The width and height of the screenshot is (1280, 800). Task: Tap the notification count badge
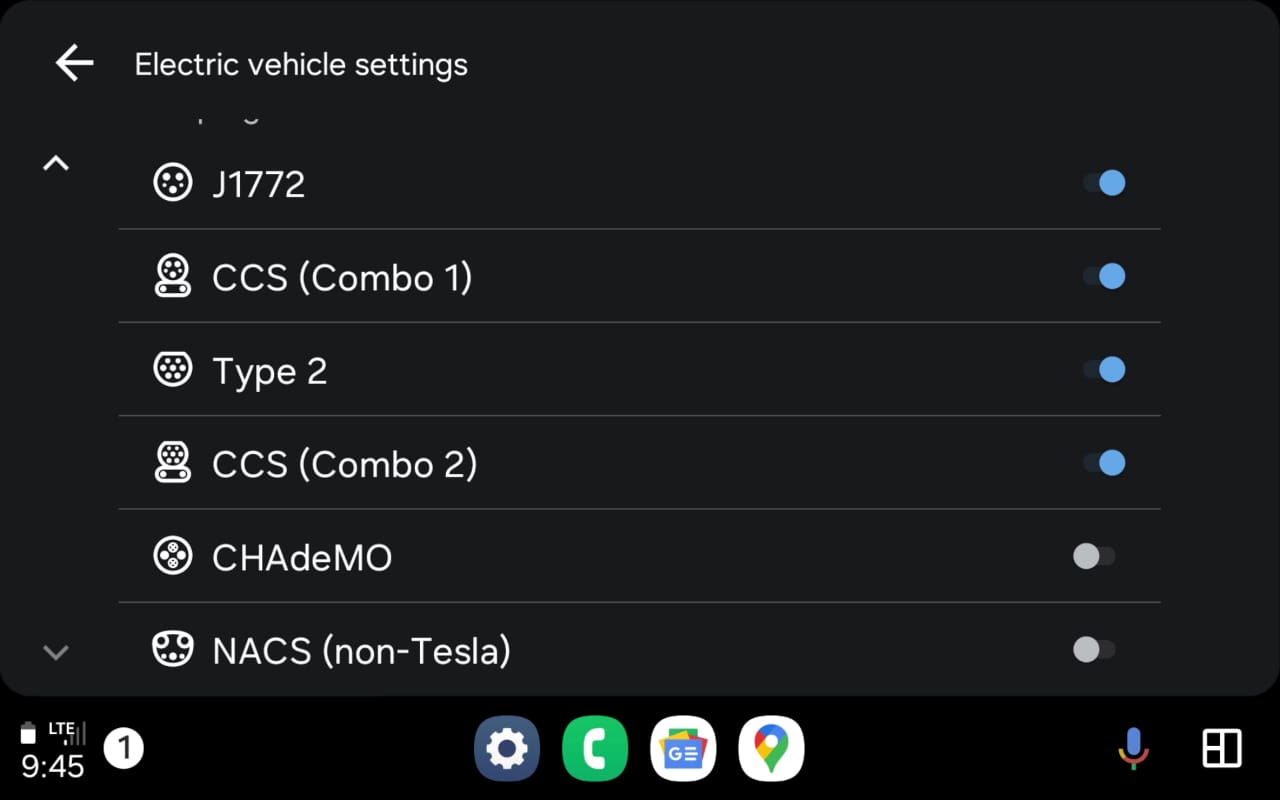tap(124, 747)
